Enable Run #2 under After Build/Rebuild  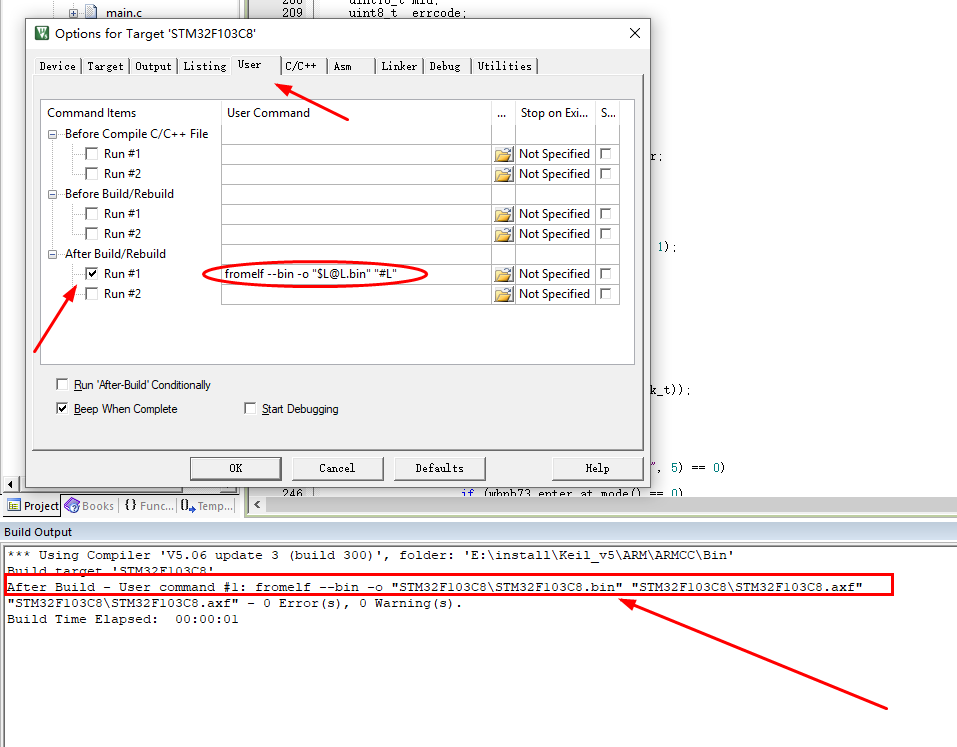pyautogui.click(x=92, y=294)
